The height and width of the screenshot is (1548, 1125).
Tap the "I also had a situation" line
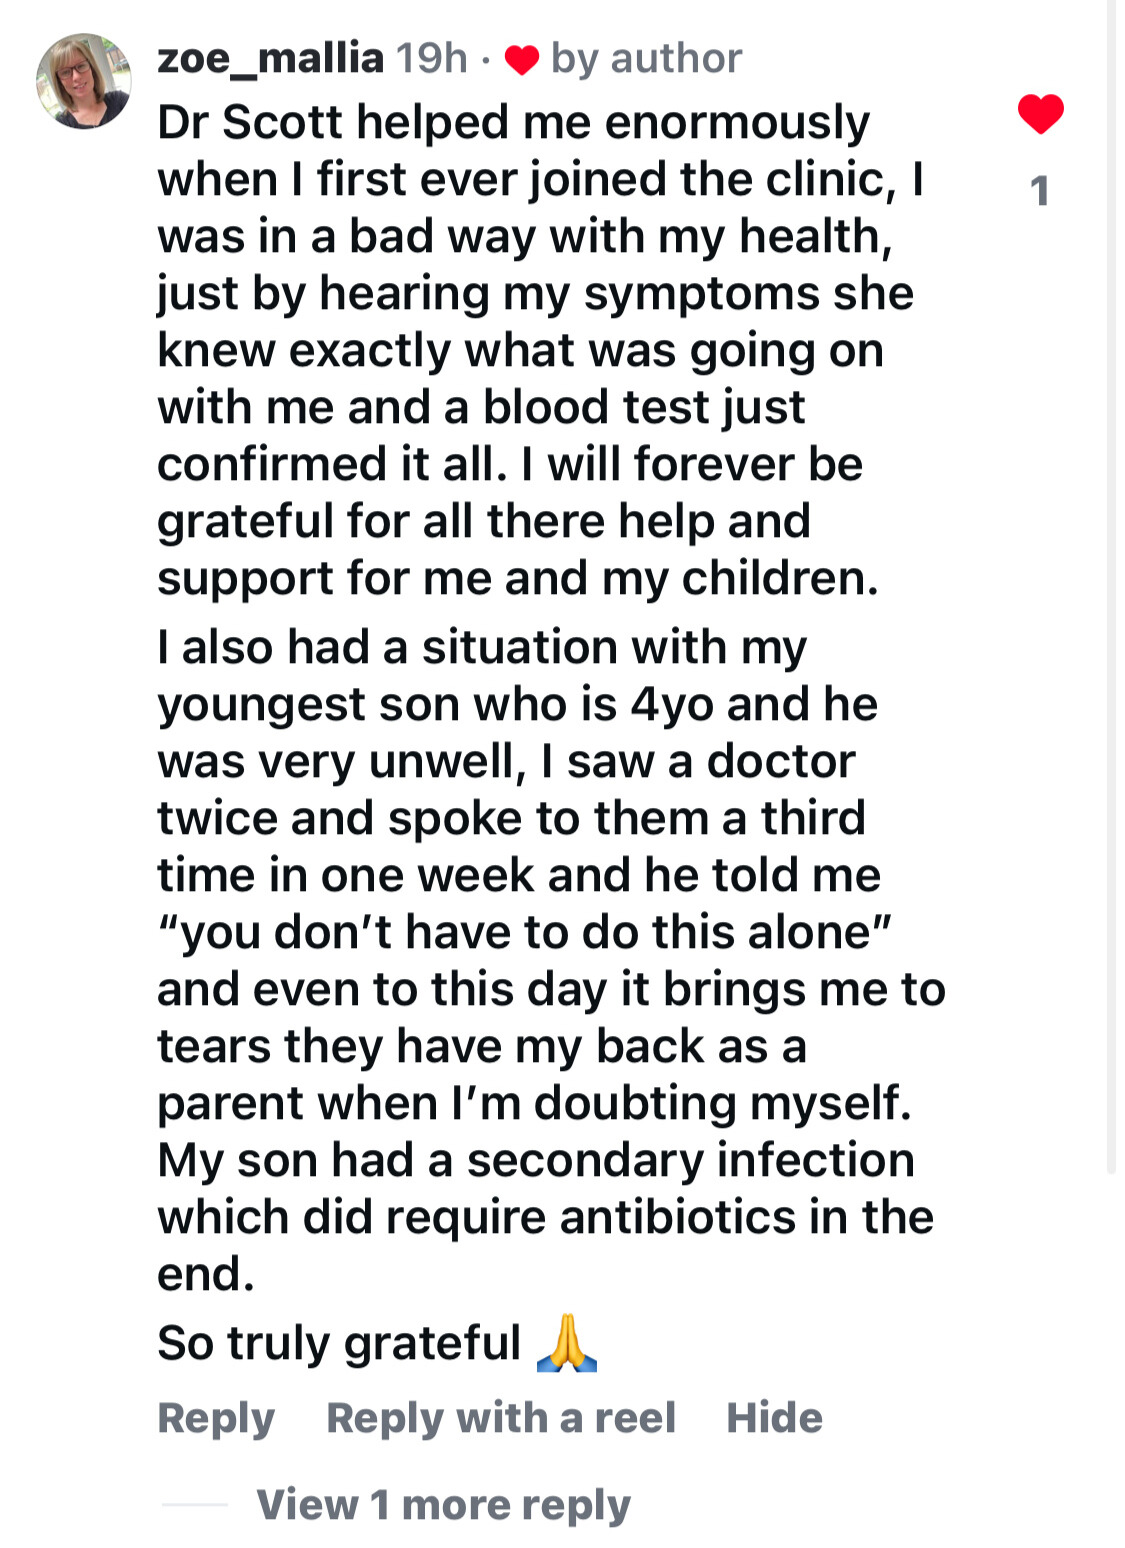(x=481, y=647)
